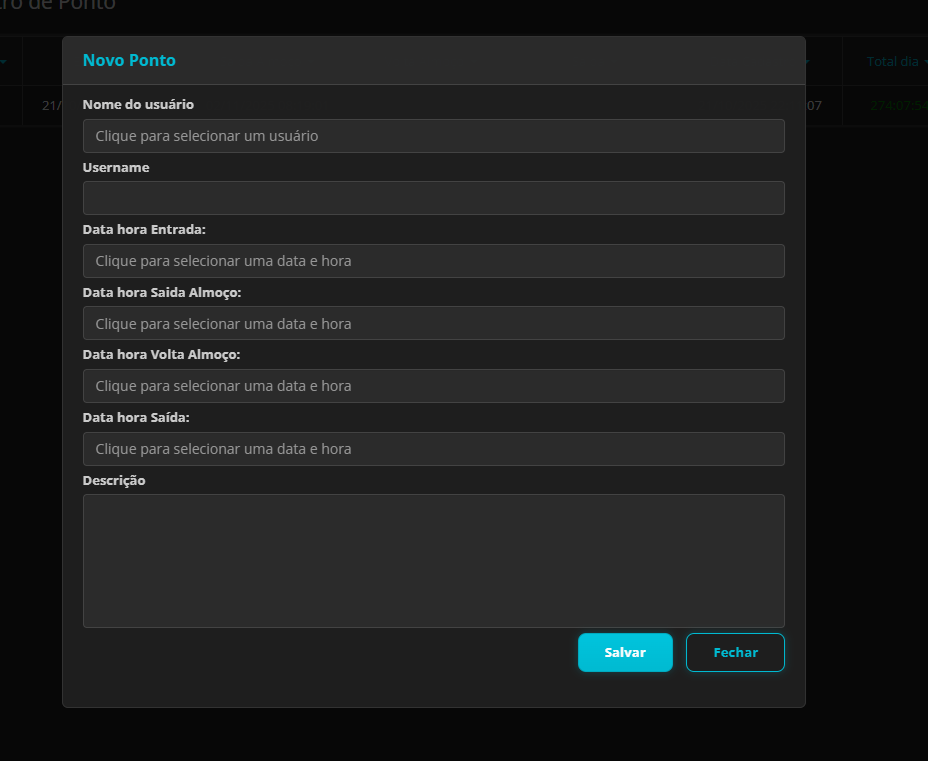928x761 pixels.
Task: Open the 'Data hora Saída' date picker
Action: click(433, 448)
